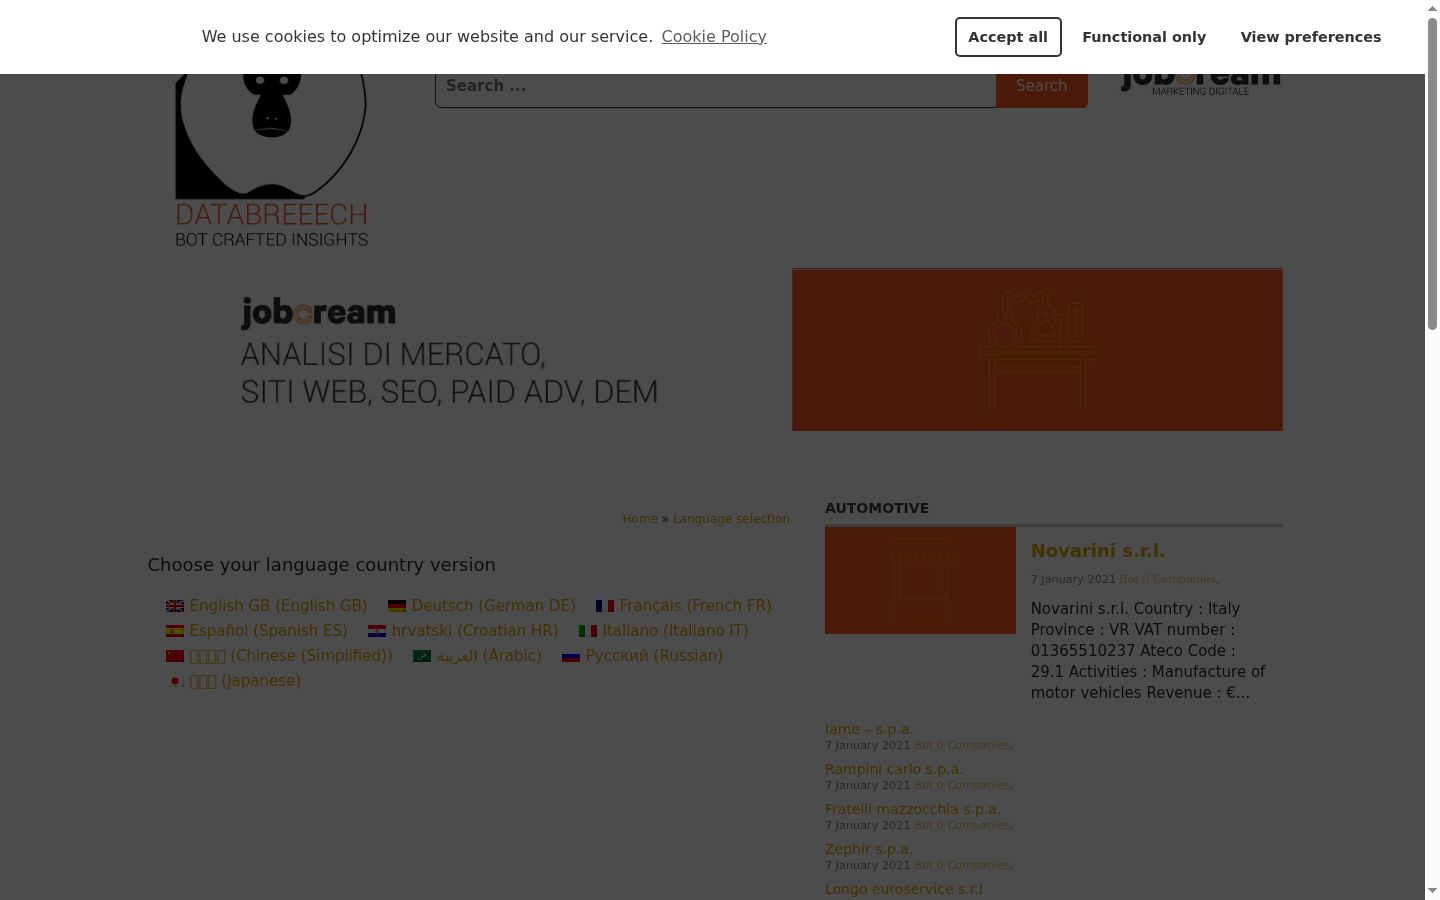1440x900 pixels.
Task: Click the Novarini s.r.l. description excerpt
Action: coord(1148,651)
